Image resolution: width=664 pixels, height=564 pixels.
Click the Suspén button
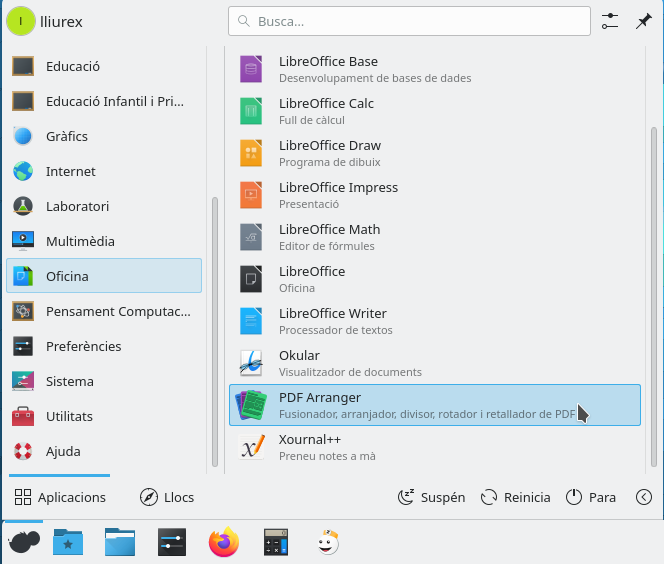pyautogui.click(x=431, y=497)
